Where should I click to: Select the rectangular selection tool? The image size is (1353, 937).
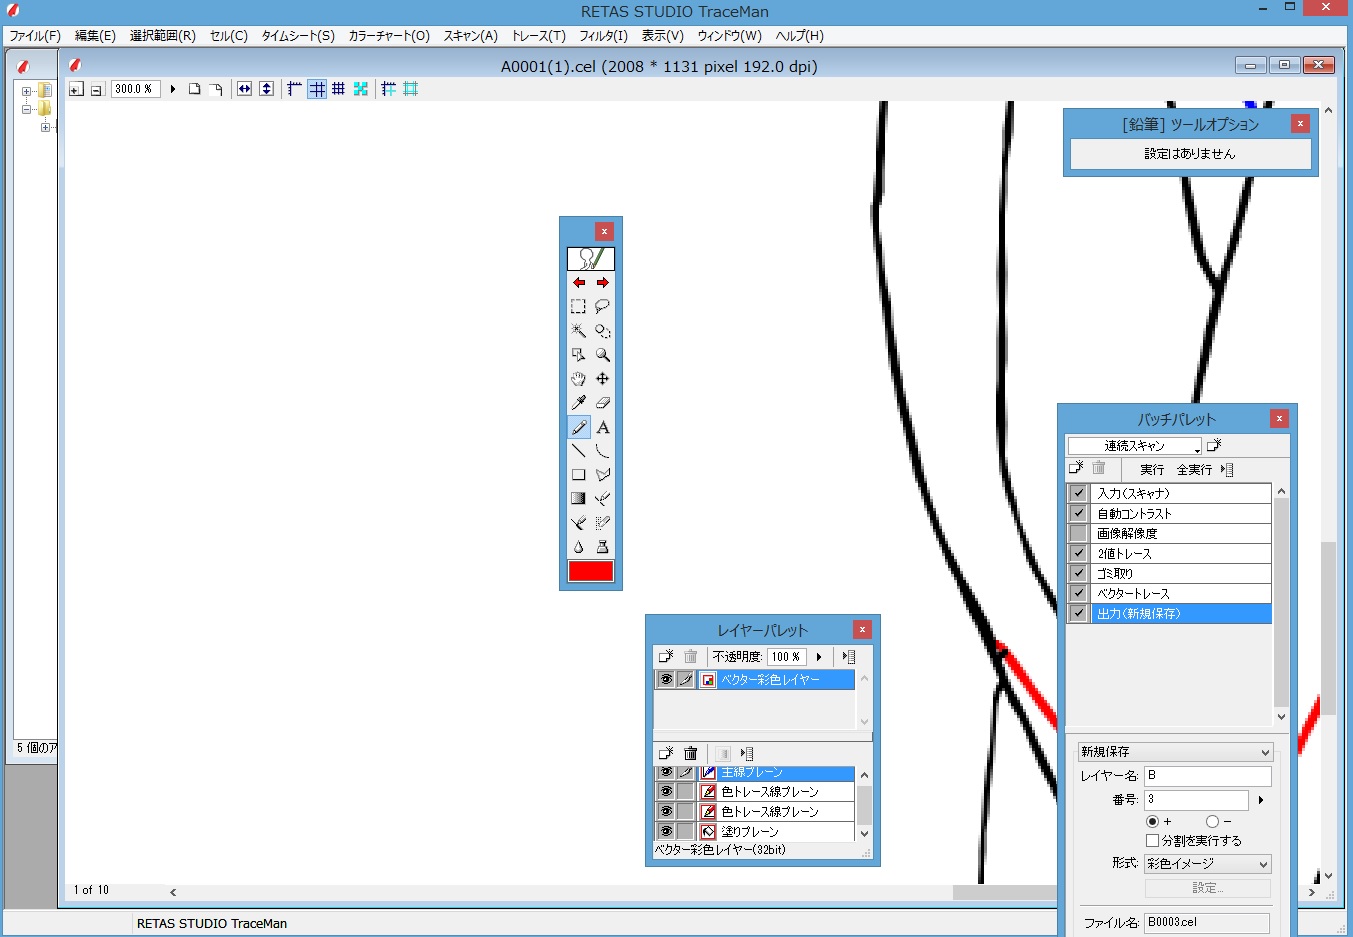coord(578,307)
